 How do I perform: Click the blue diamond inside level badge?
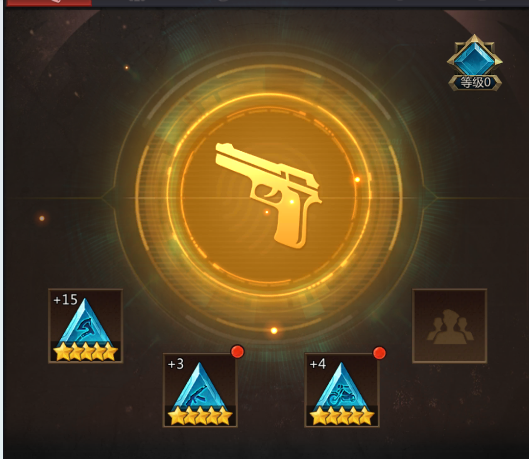(x=475, y=59)
